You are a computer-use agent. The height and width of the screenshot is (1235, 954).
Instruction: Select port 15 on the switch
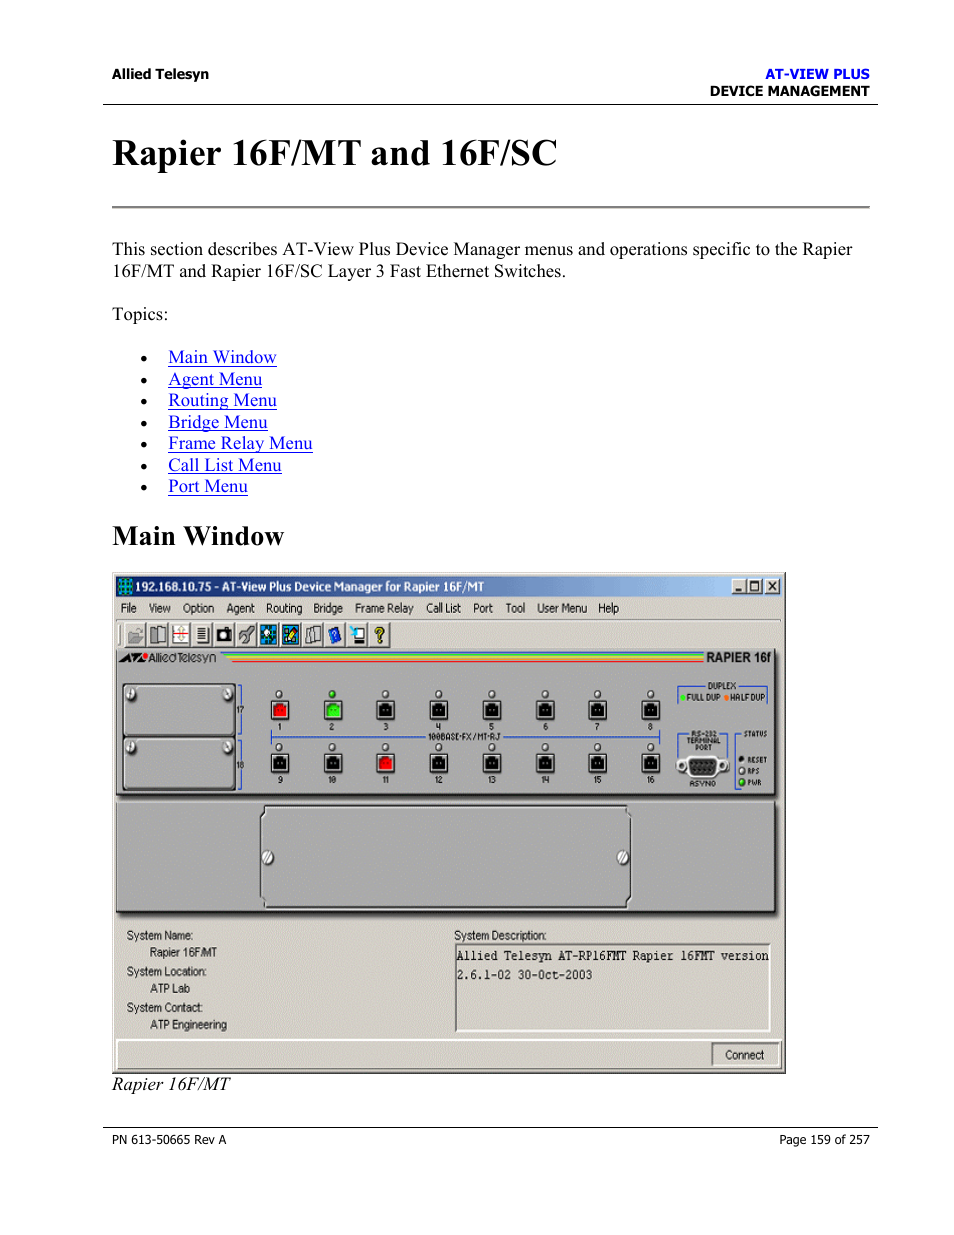coord(597,763)
